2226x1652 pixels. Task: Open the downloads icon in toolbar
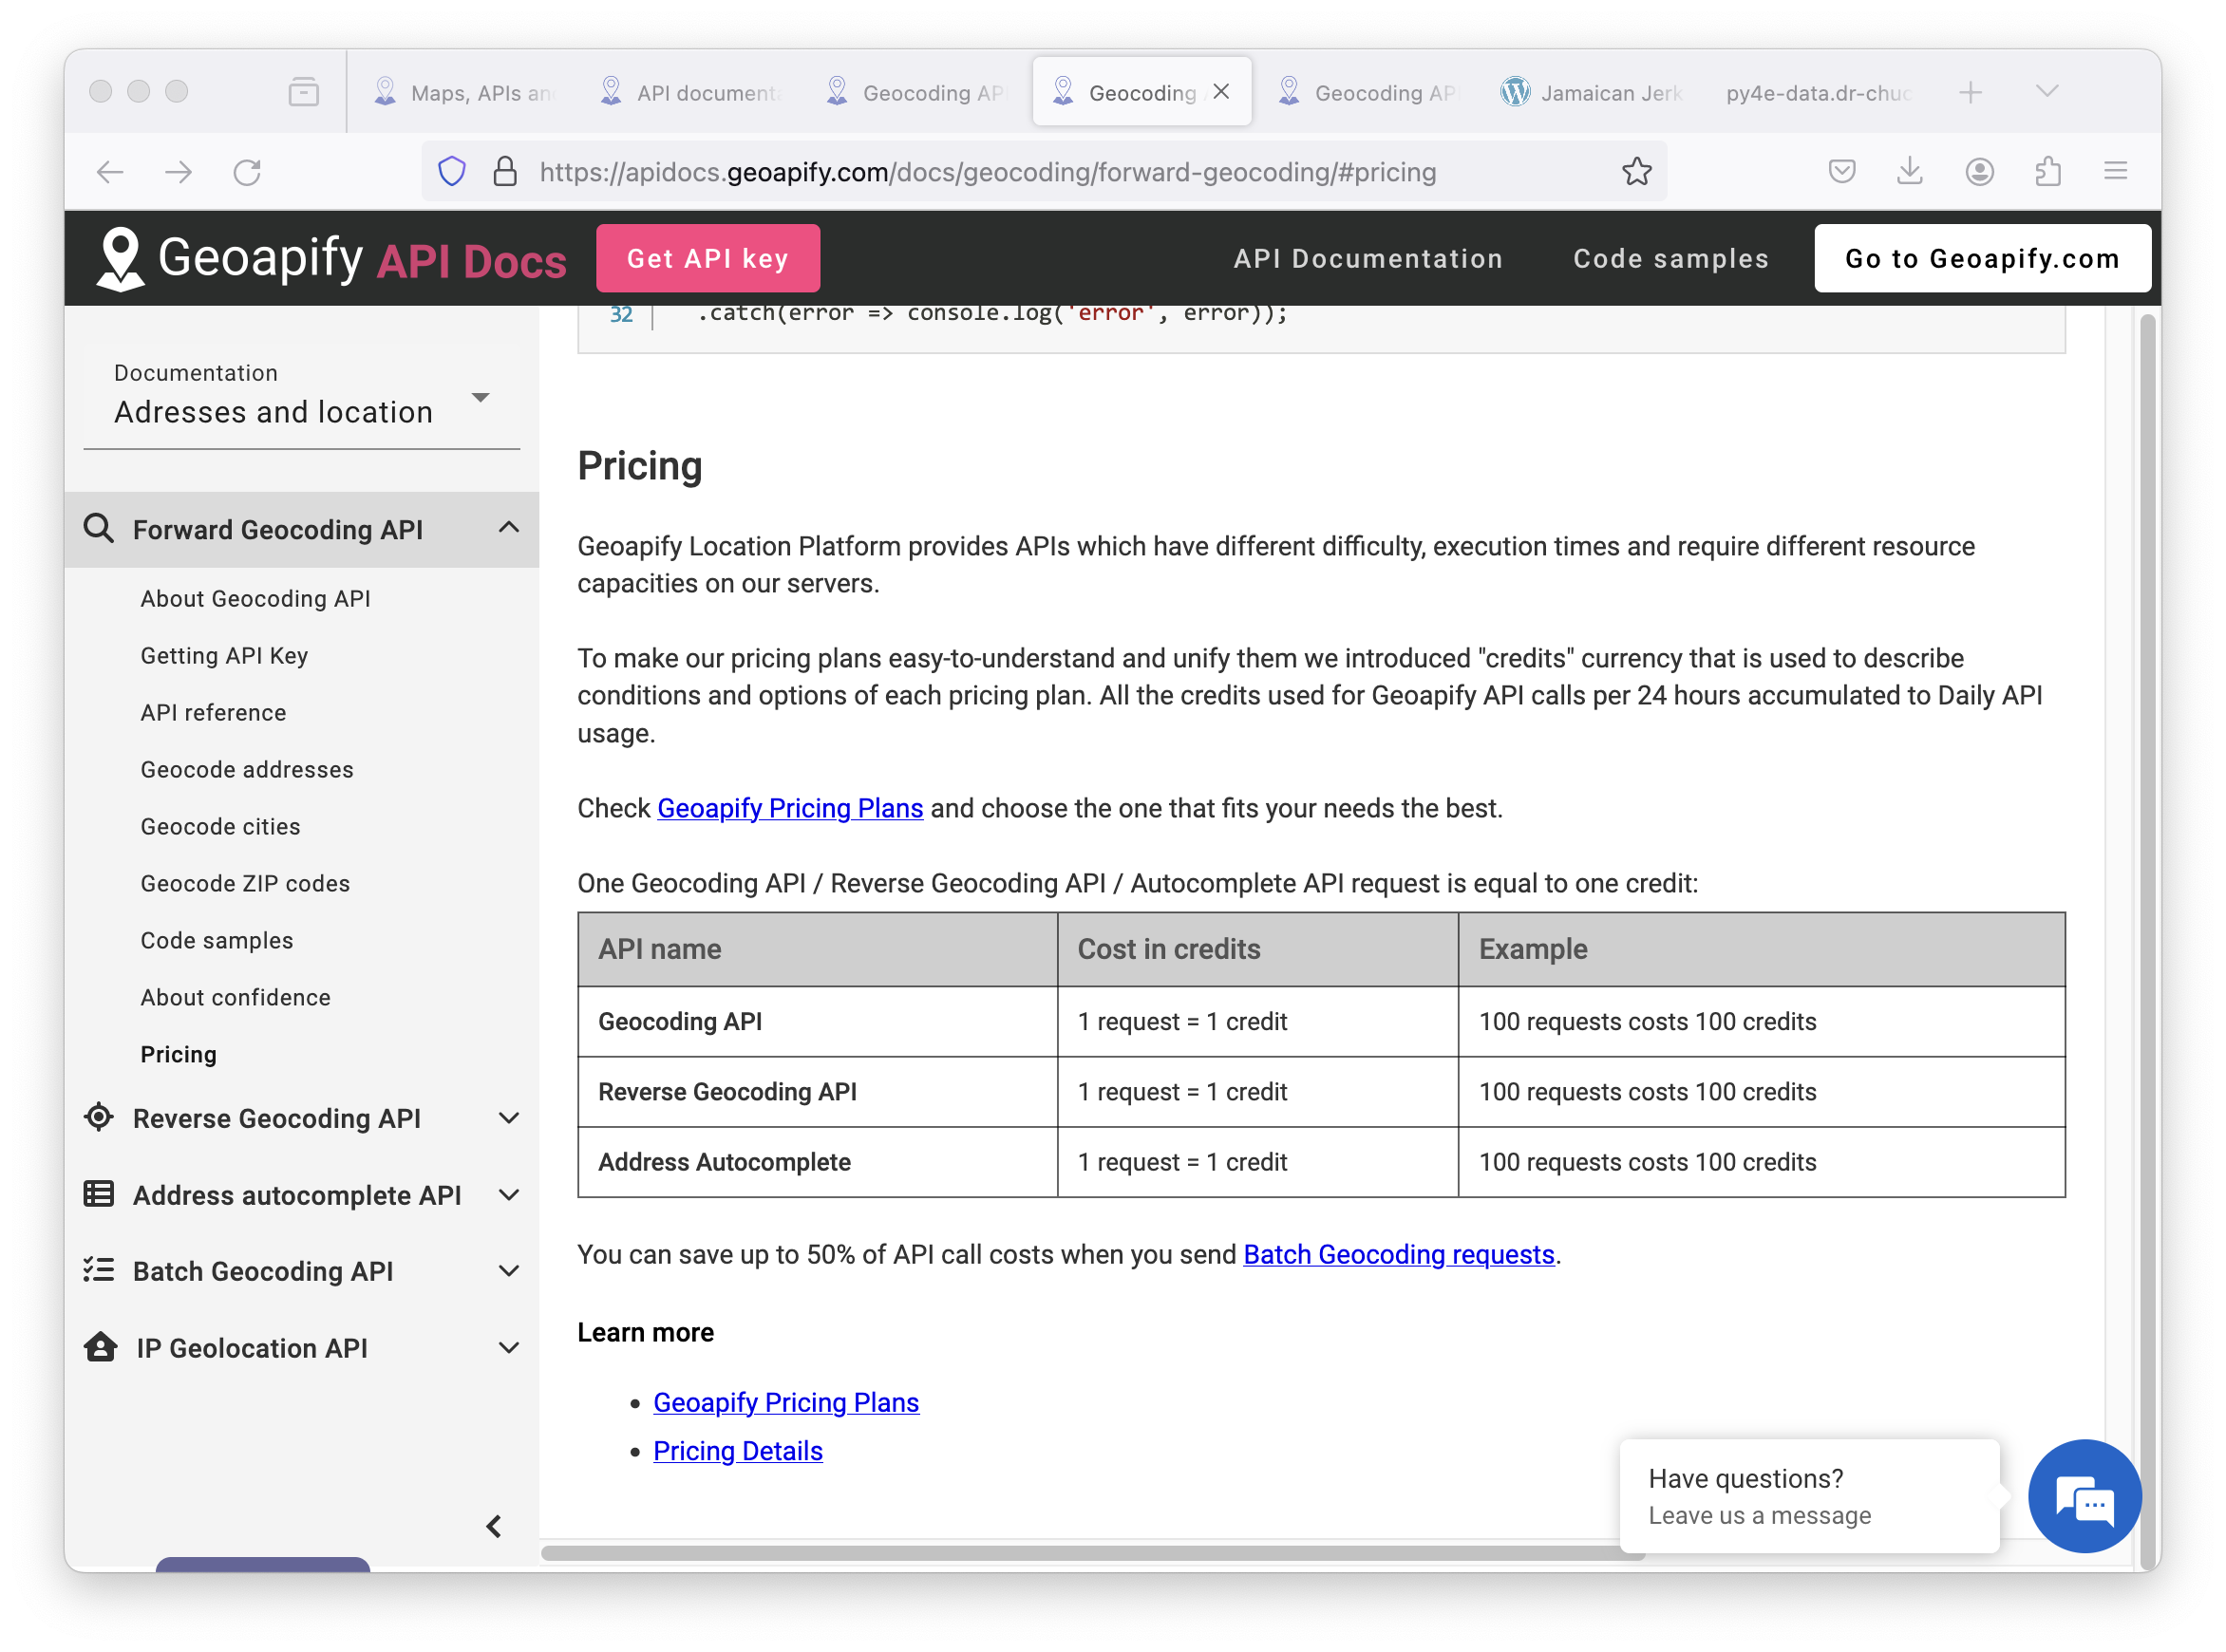tap(1910, 171)
